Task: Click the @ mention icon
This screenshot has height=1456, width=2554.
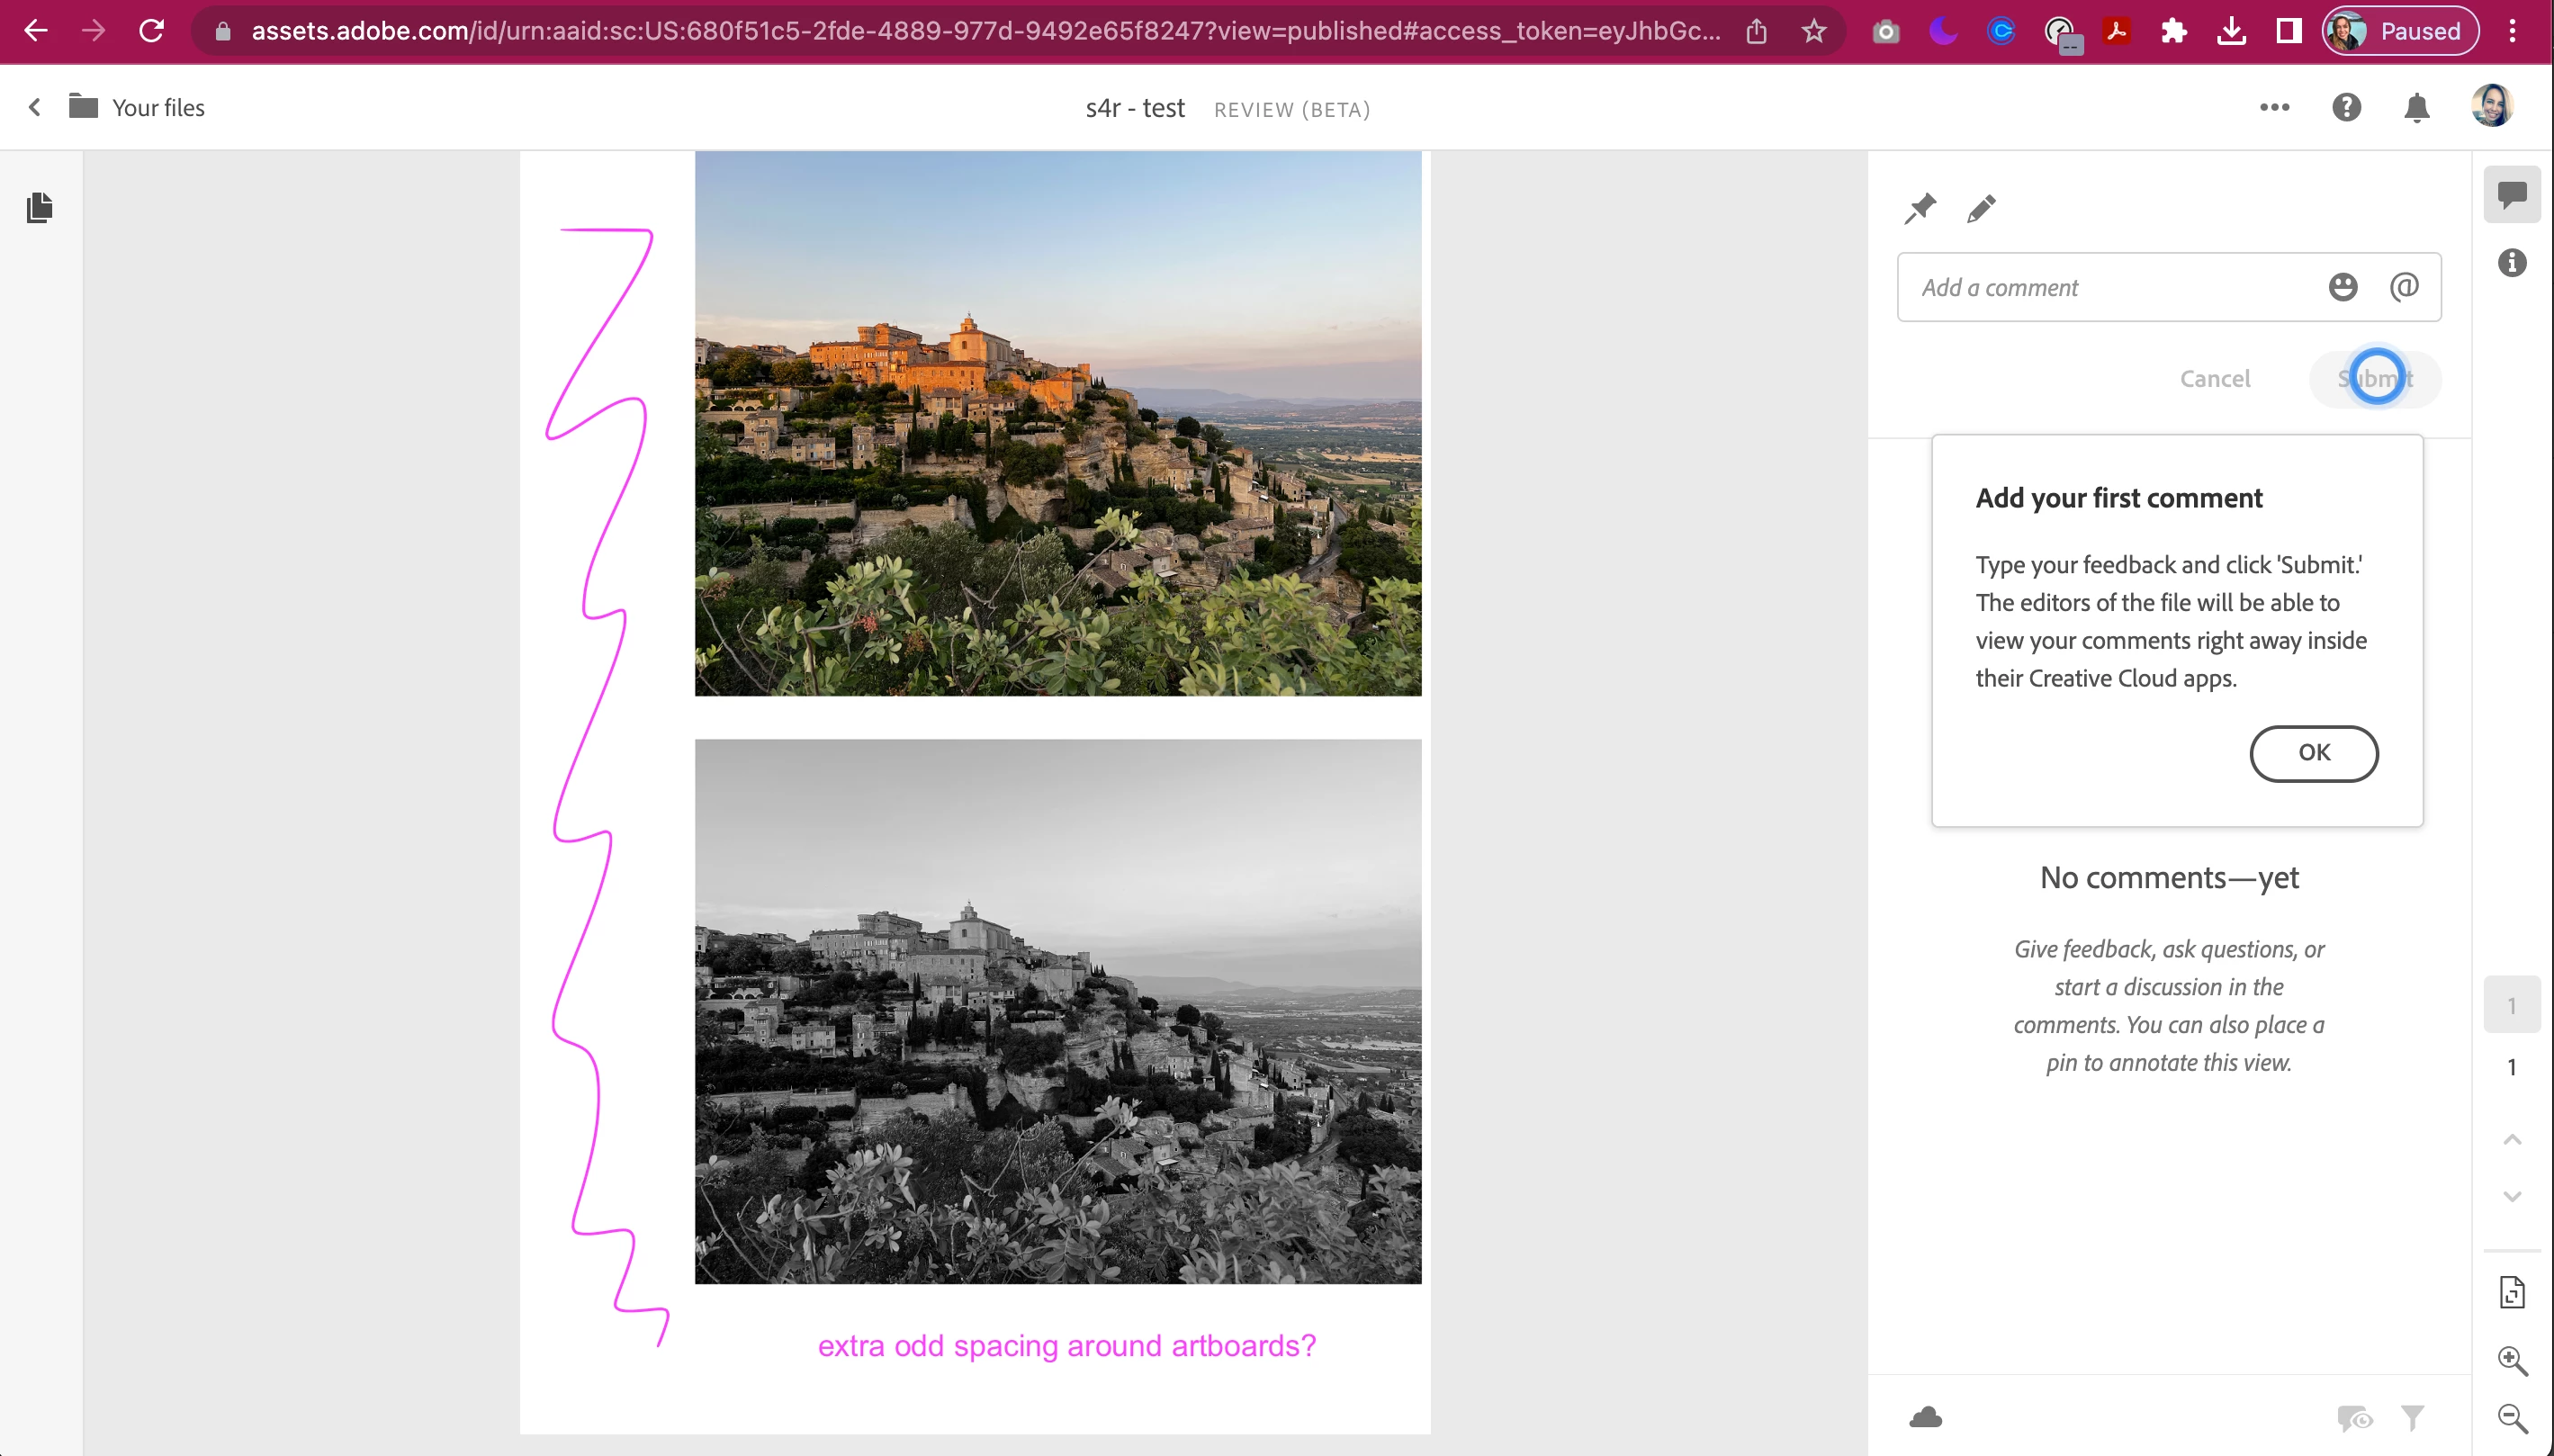Action: [x=2404, y=287]
